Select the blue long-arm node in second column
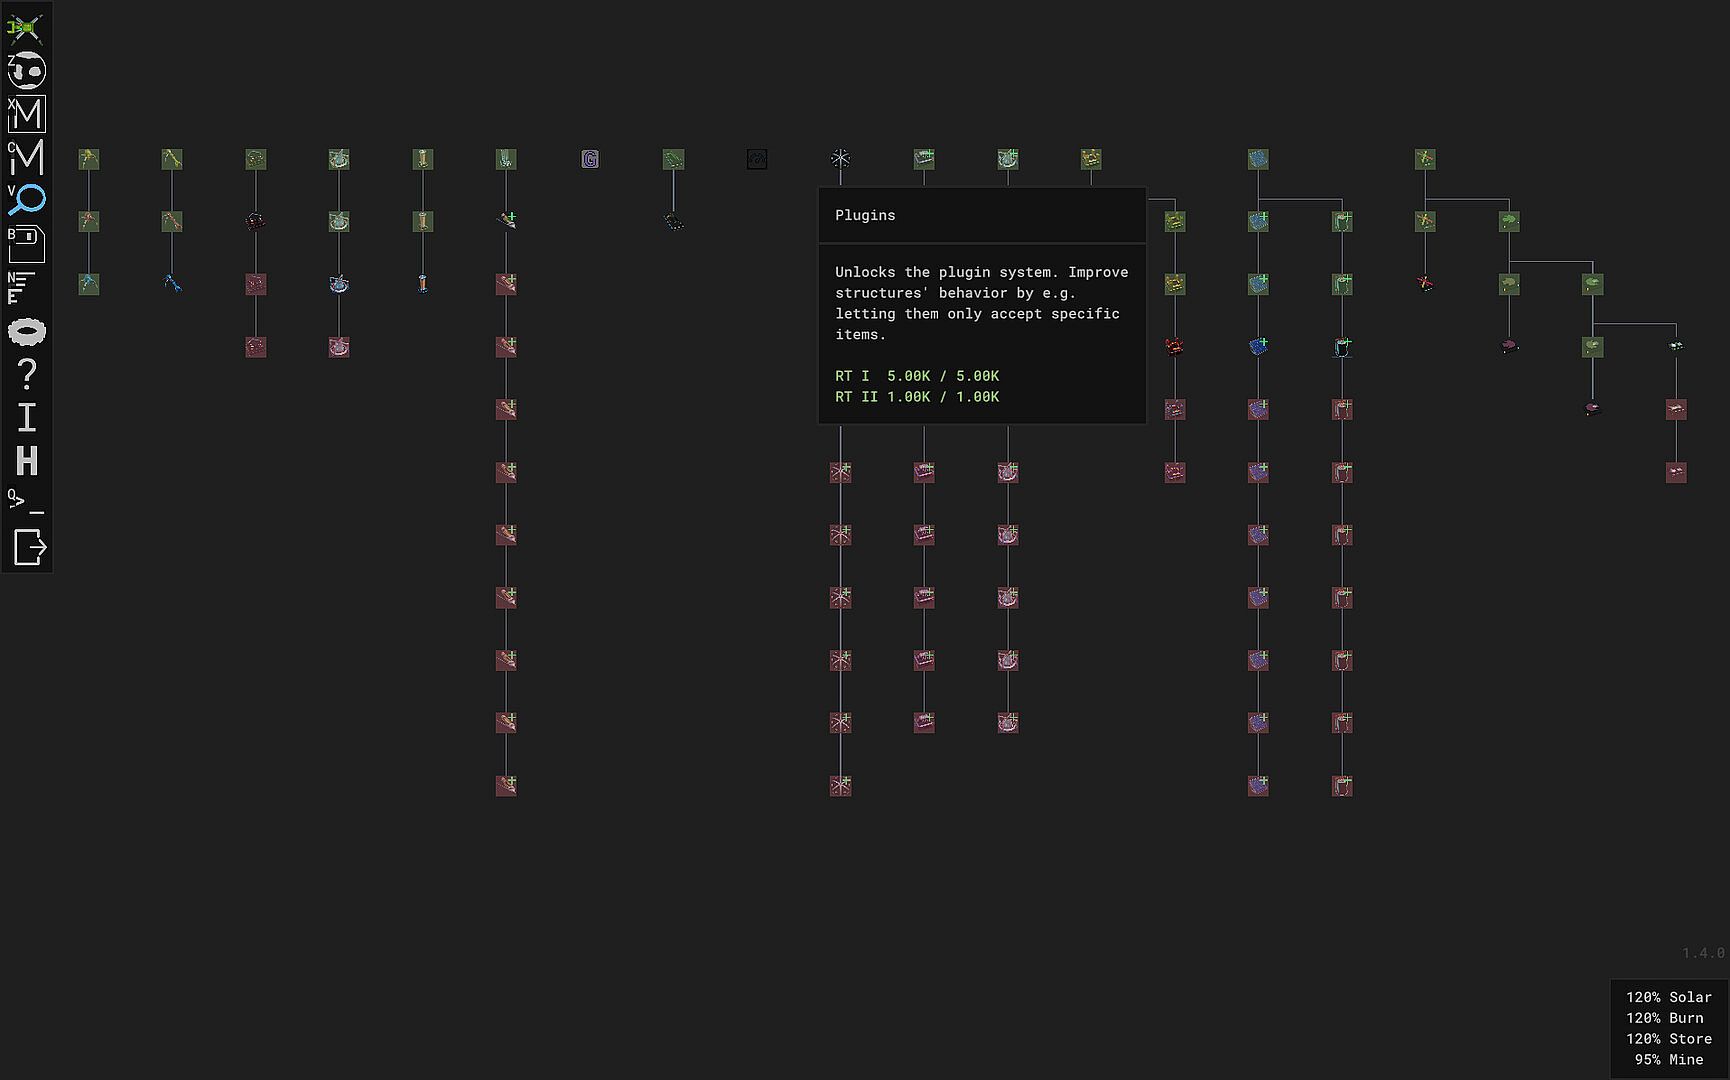This screenshot has height=1080, width=1730. (172, 284)
